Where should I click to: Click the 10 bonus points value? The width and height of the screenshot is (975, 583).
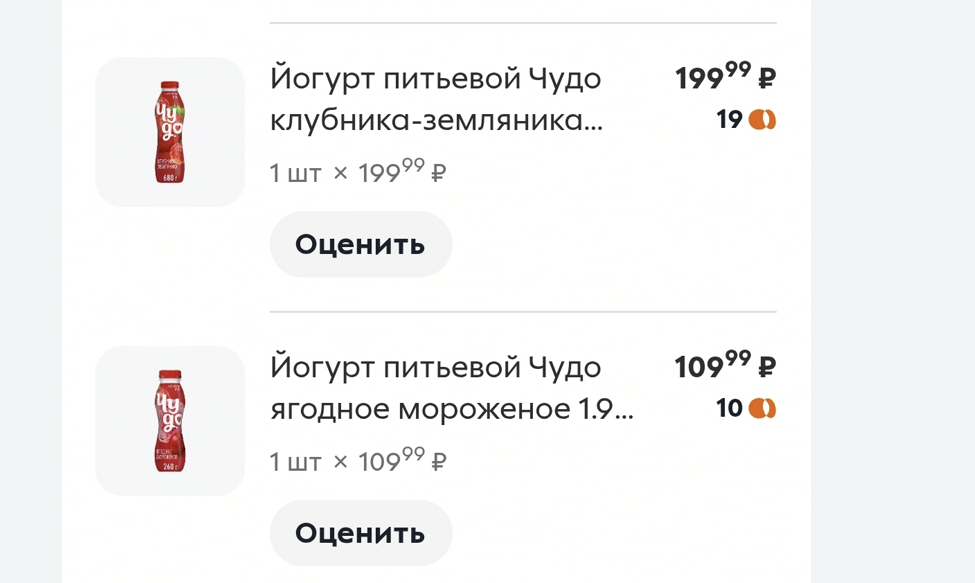729,408
